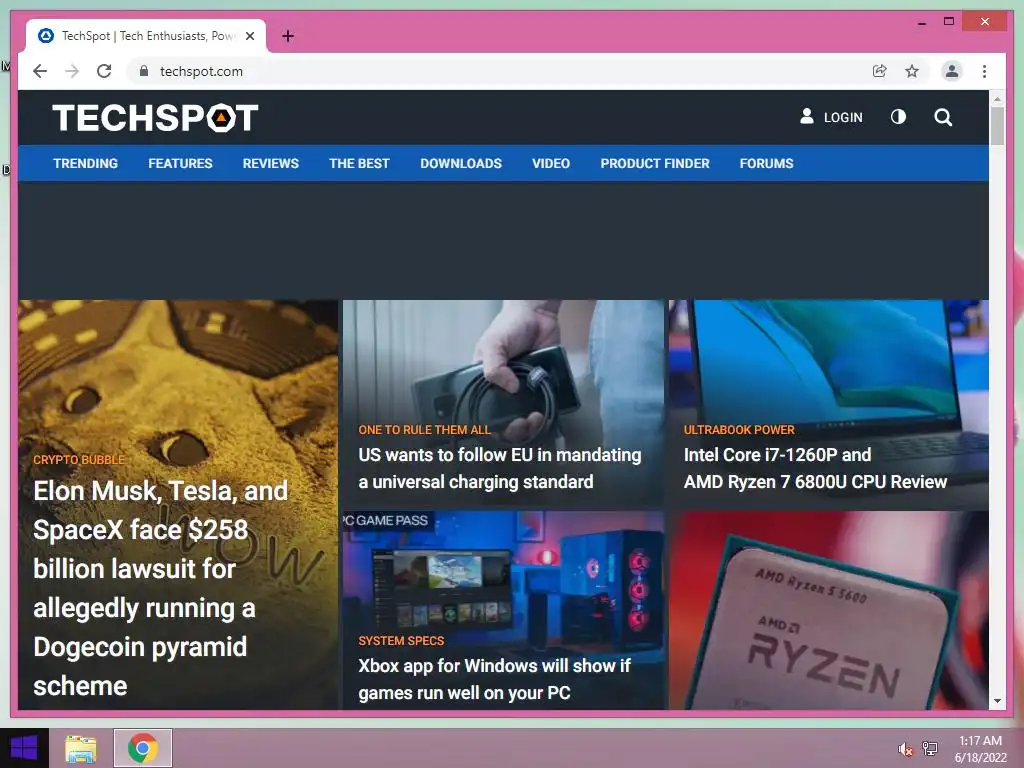Bookmark this page with the star icon

(x=912, y=71)
